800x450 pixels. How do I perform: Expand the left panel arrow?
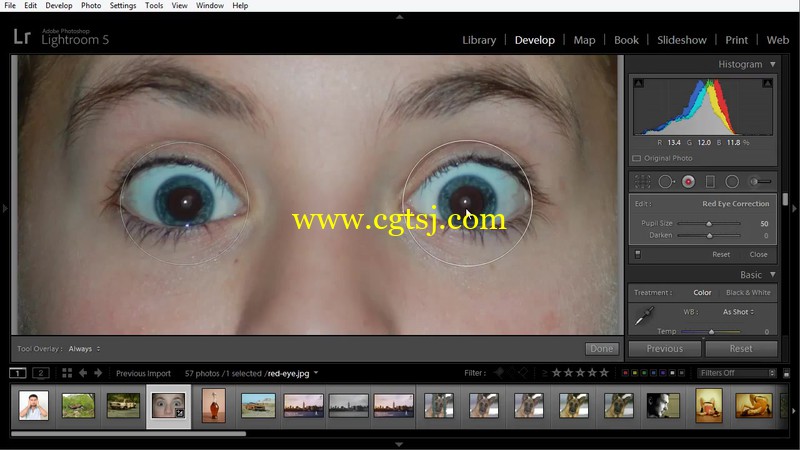[x=5, y=208]
